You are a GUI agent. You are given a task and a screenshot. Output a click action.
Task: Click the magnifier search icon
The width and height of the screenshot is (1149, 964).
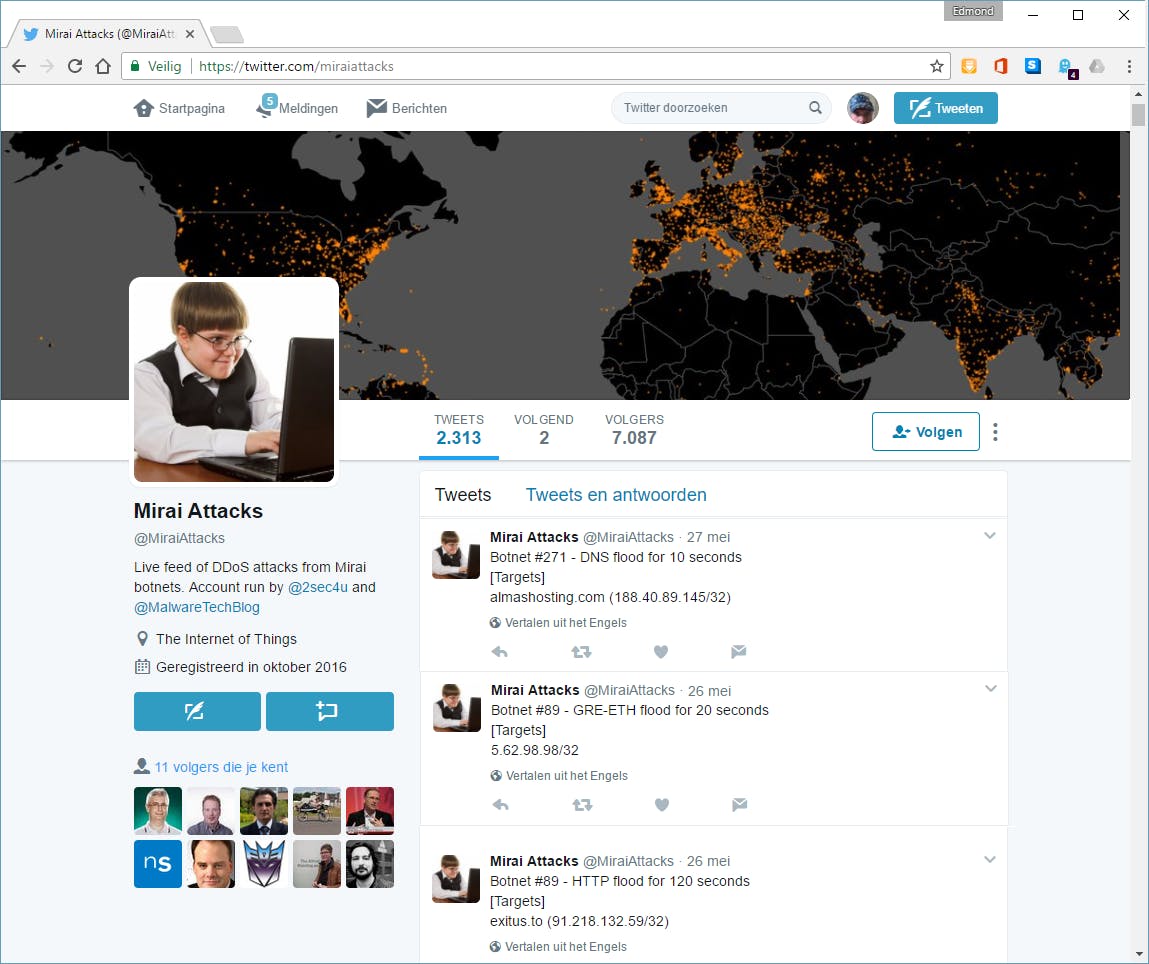[x=815, y=108]
